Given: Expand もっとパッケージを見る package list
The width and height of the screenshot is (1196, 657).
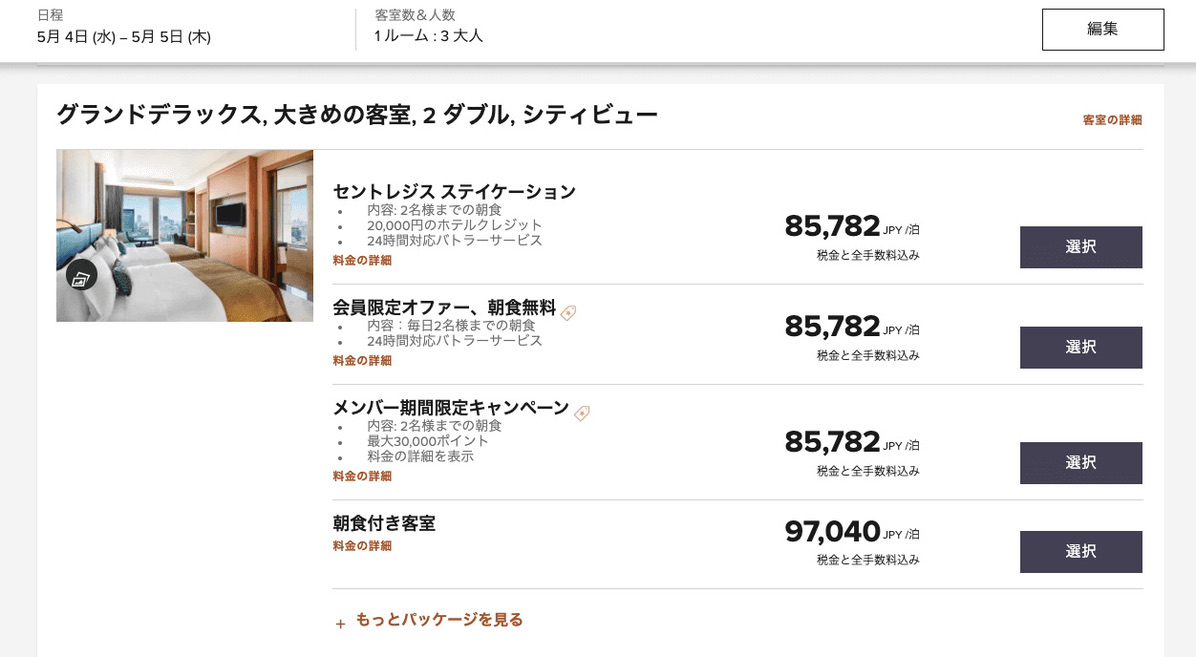Looking at the screenshot, I should tap(429, 620).
